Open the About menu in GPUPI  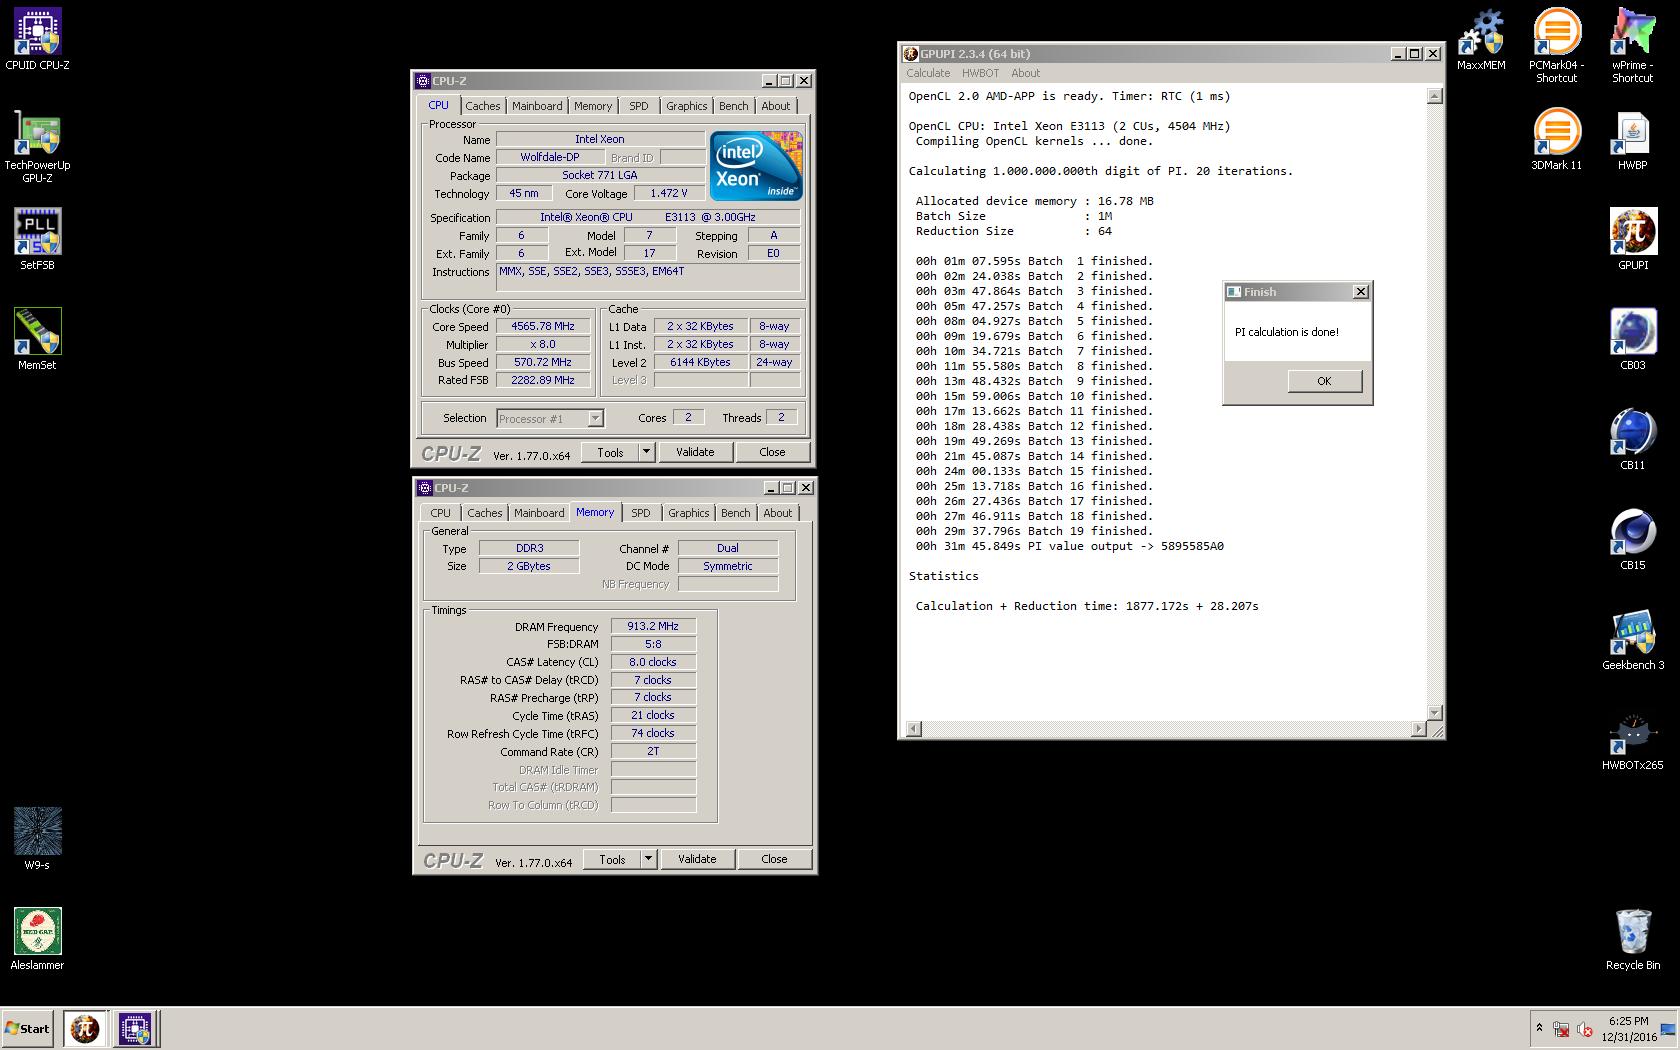[1025, 73]
